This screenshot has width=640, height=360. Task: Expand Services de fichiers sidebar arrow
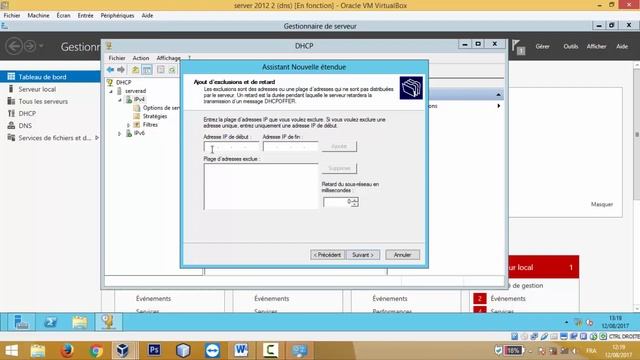tap(97, 138)
